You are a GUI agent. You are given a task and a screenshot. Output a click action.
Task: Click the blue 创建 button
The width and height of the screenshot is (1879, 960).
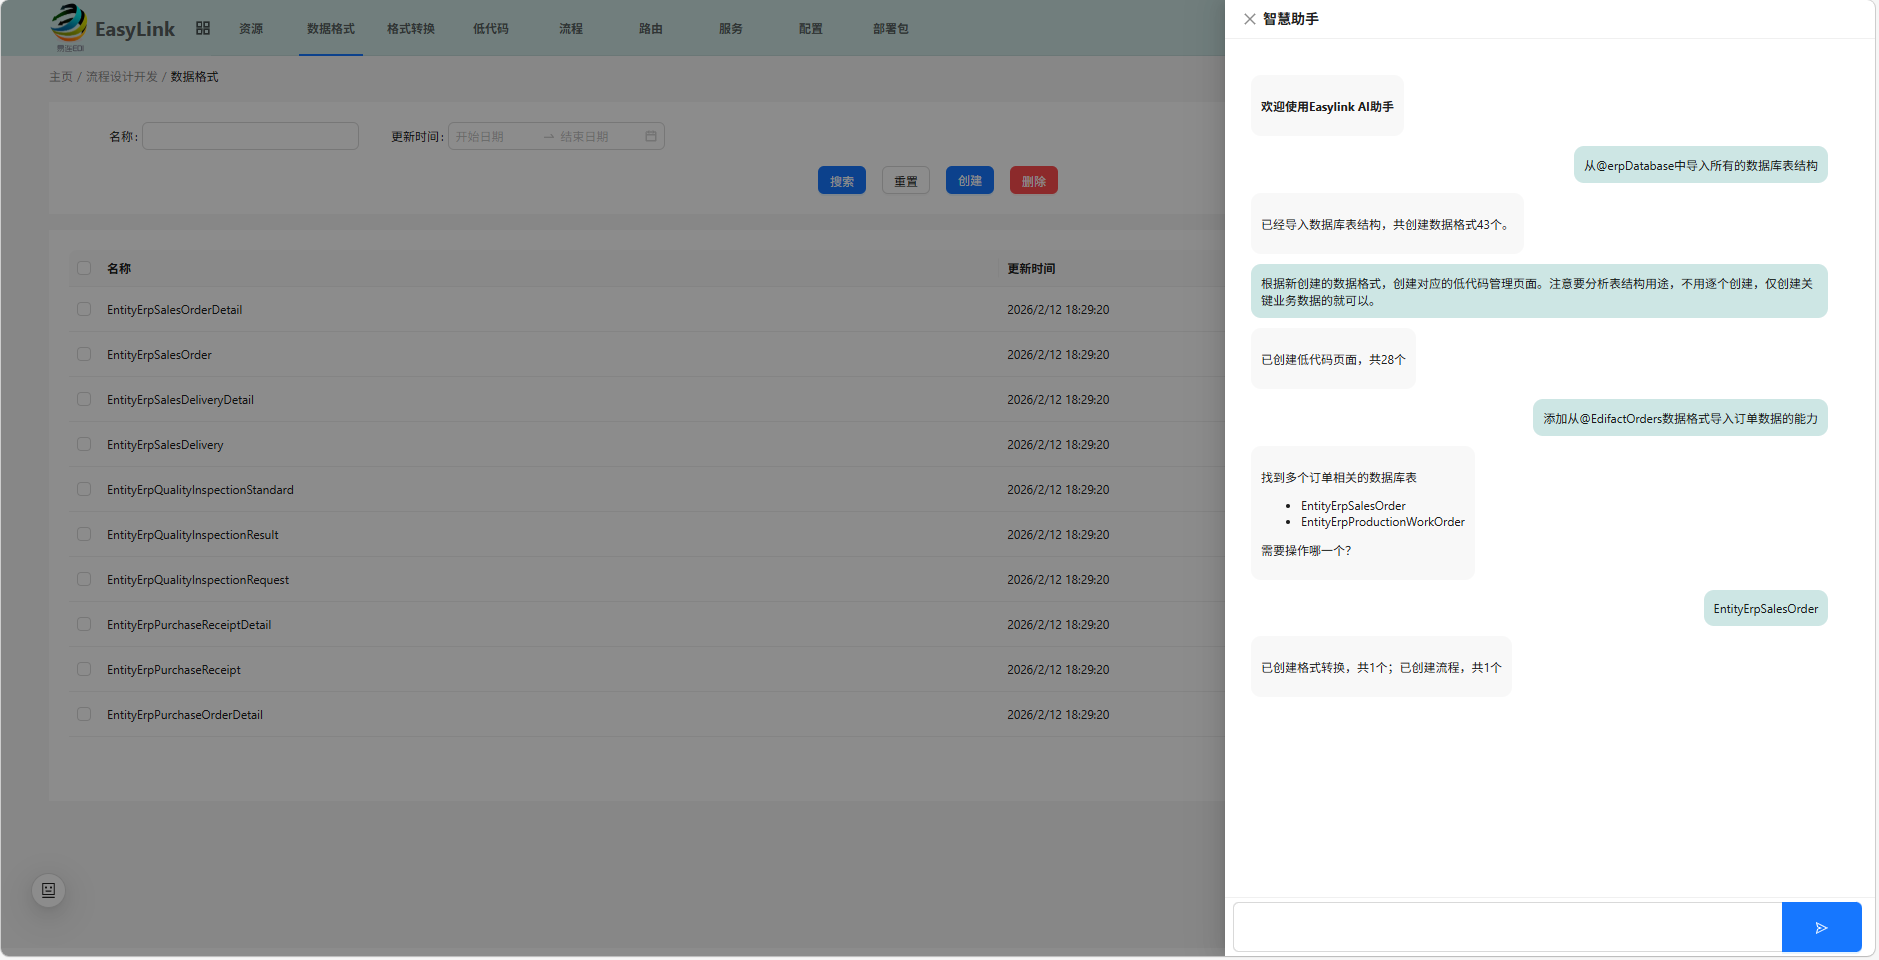tap(970, 181)
